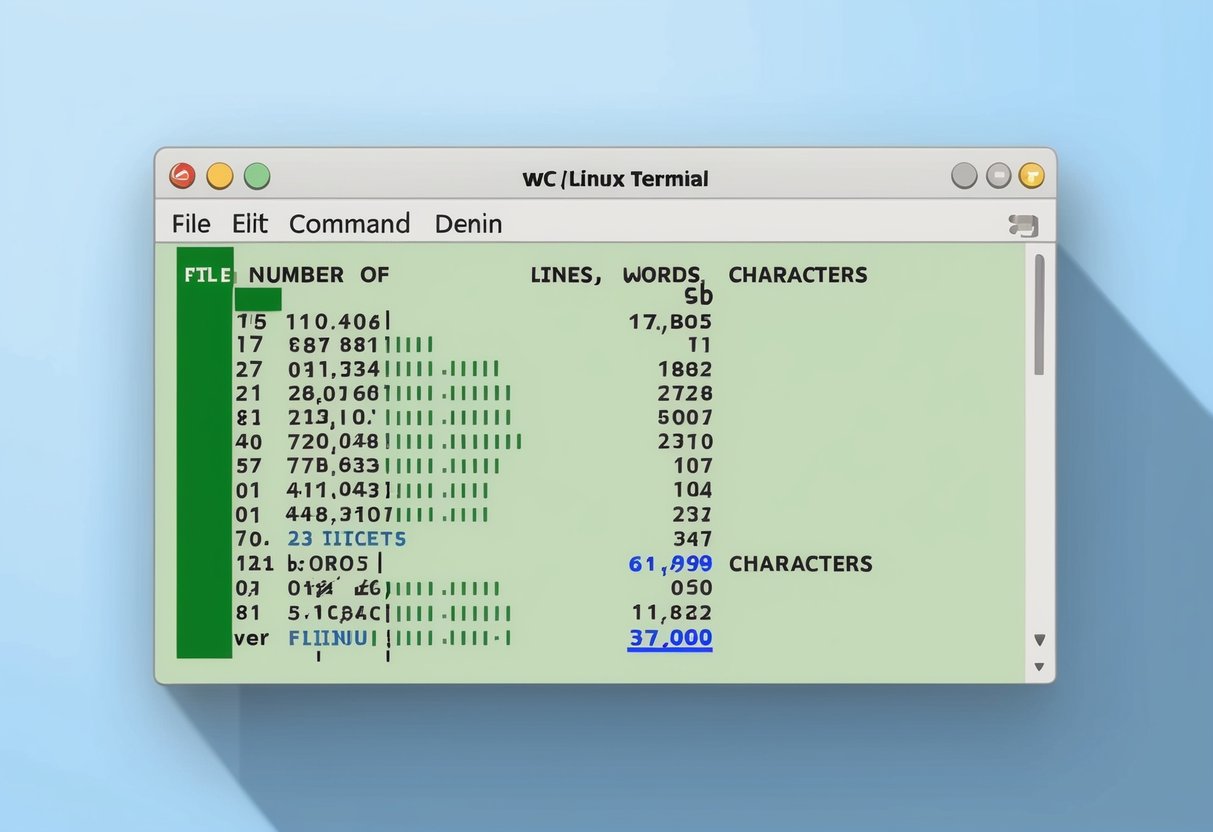
Task: Open the File menu
Action: click(x=190, y=223)
